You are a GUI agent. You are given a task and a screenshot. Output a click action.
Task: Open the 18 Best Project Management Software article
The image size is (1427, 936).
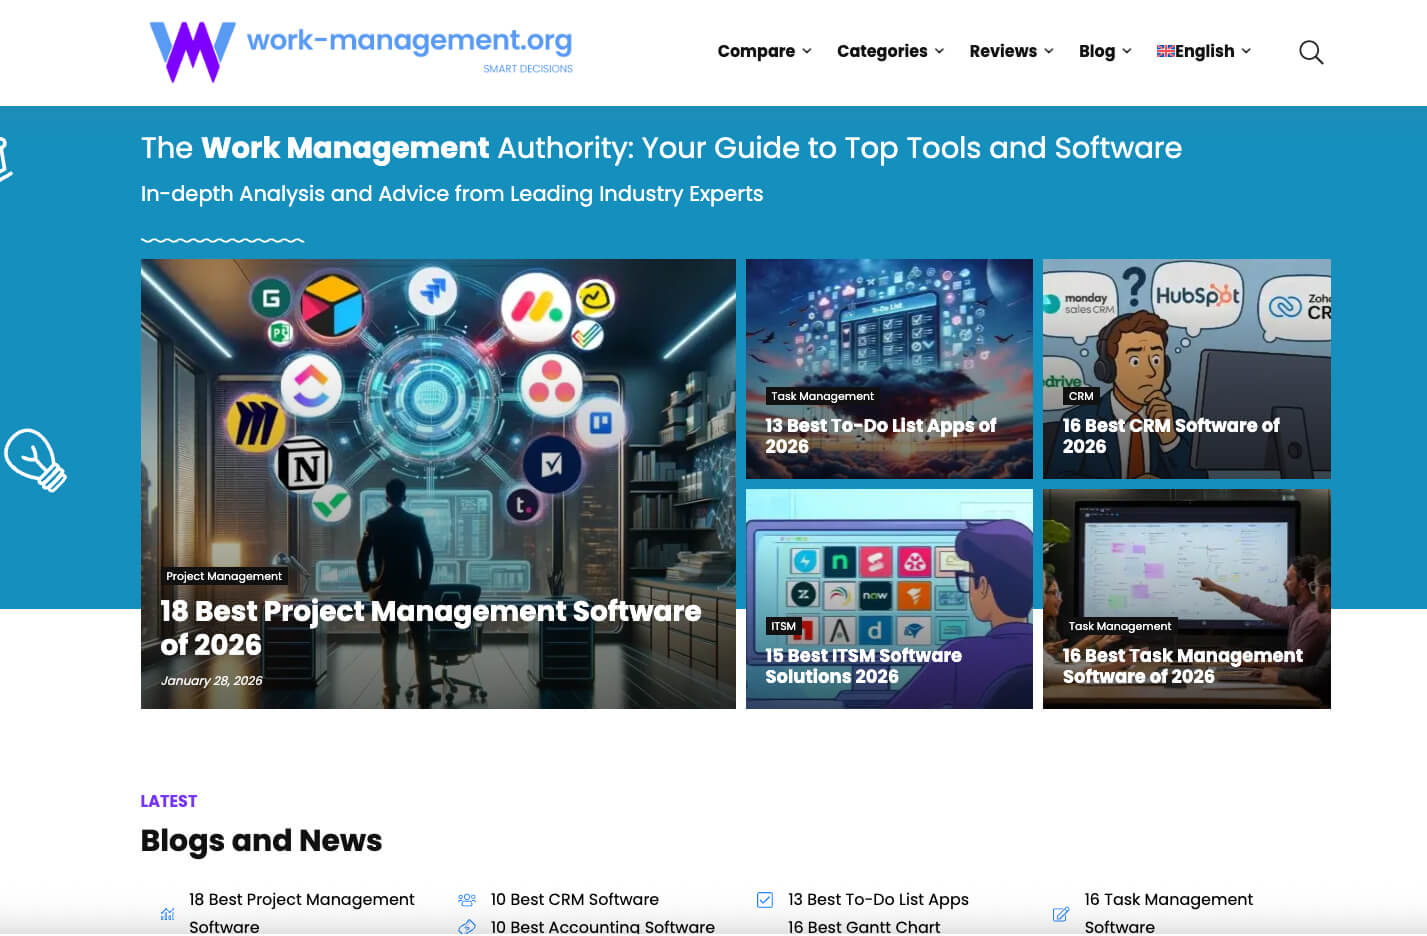click(430, 628)
